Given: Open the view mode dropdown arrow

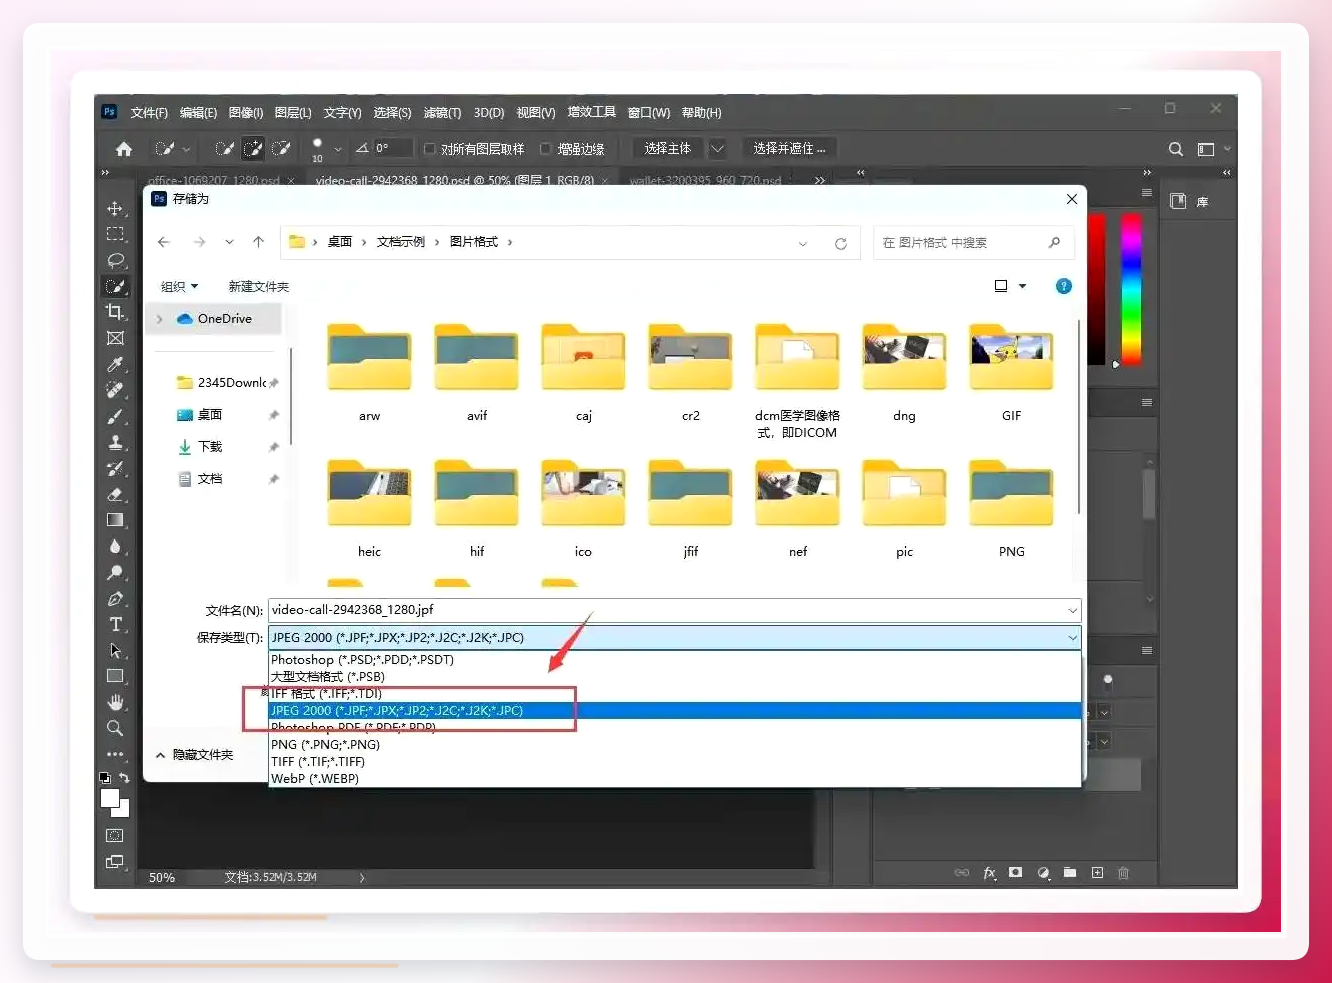Looking at the screenshot, I should tap(1022, 286).
